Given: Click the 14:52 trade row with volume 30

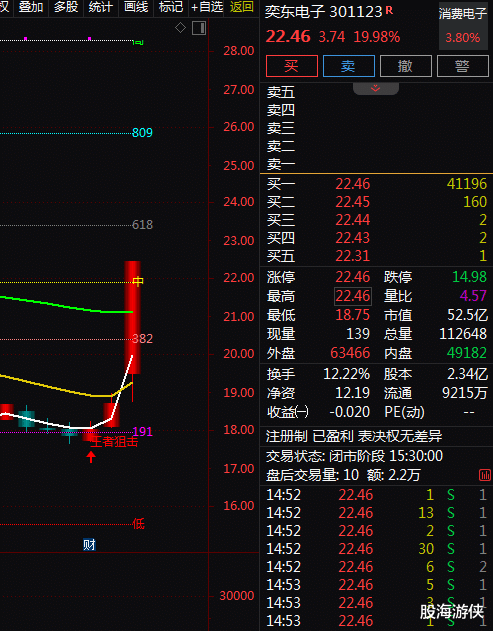Looking at the screenshot, I should [376, 549].
